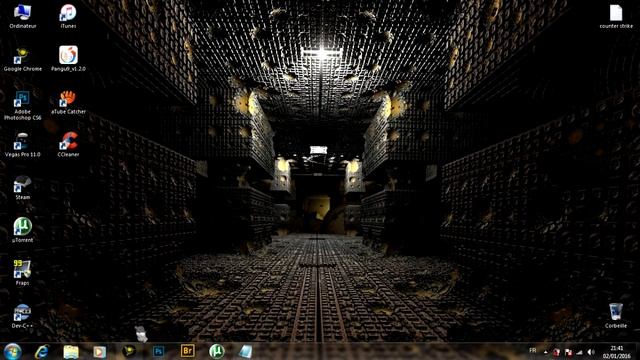640x360 pixels.
Task: Open Windows Media Player from taskbar
Action: click(x=99, y=351)
